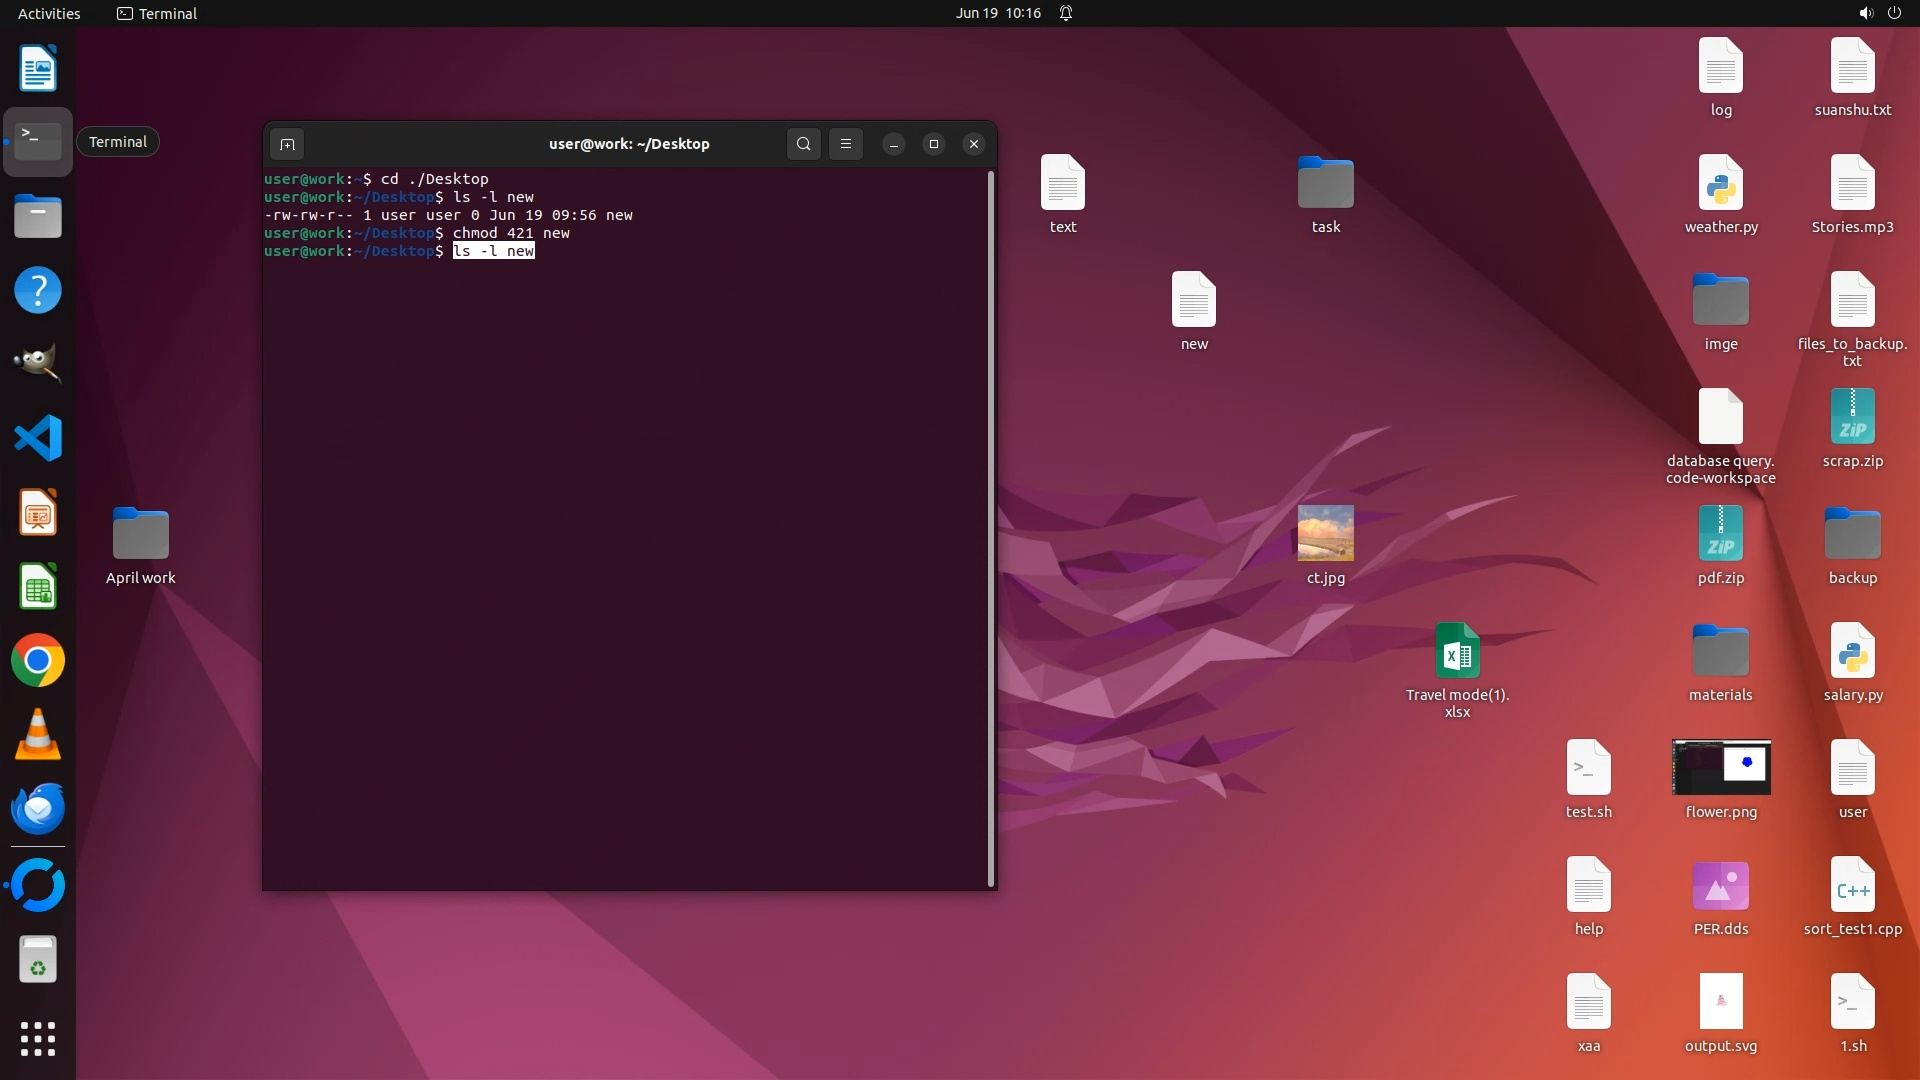The height and width of the screenshot is (1080, 1920).
Task: Open VLC media player from the dock
Action: (38, 735)
